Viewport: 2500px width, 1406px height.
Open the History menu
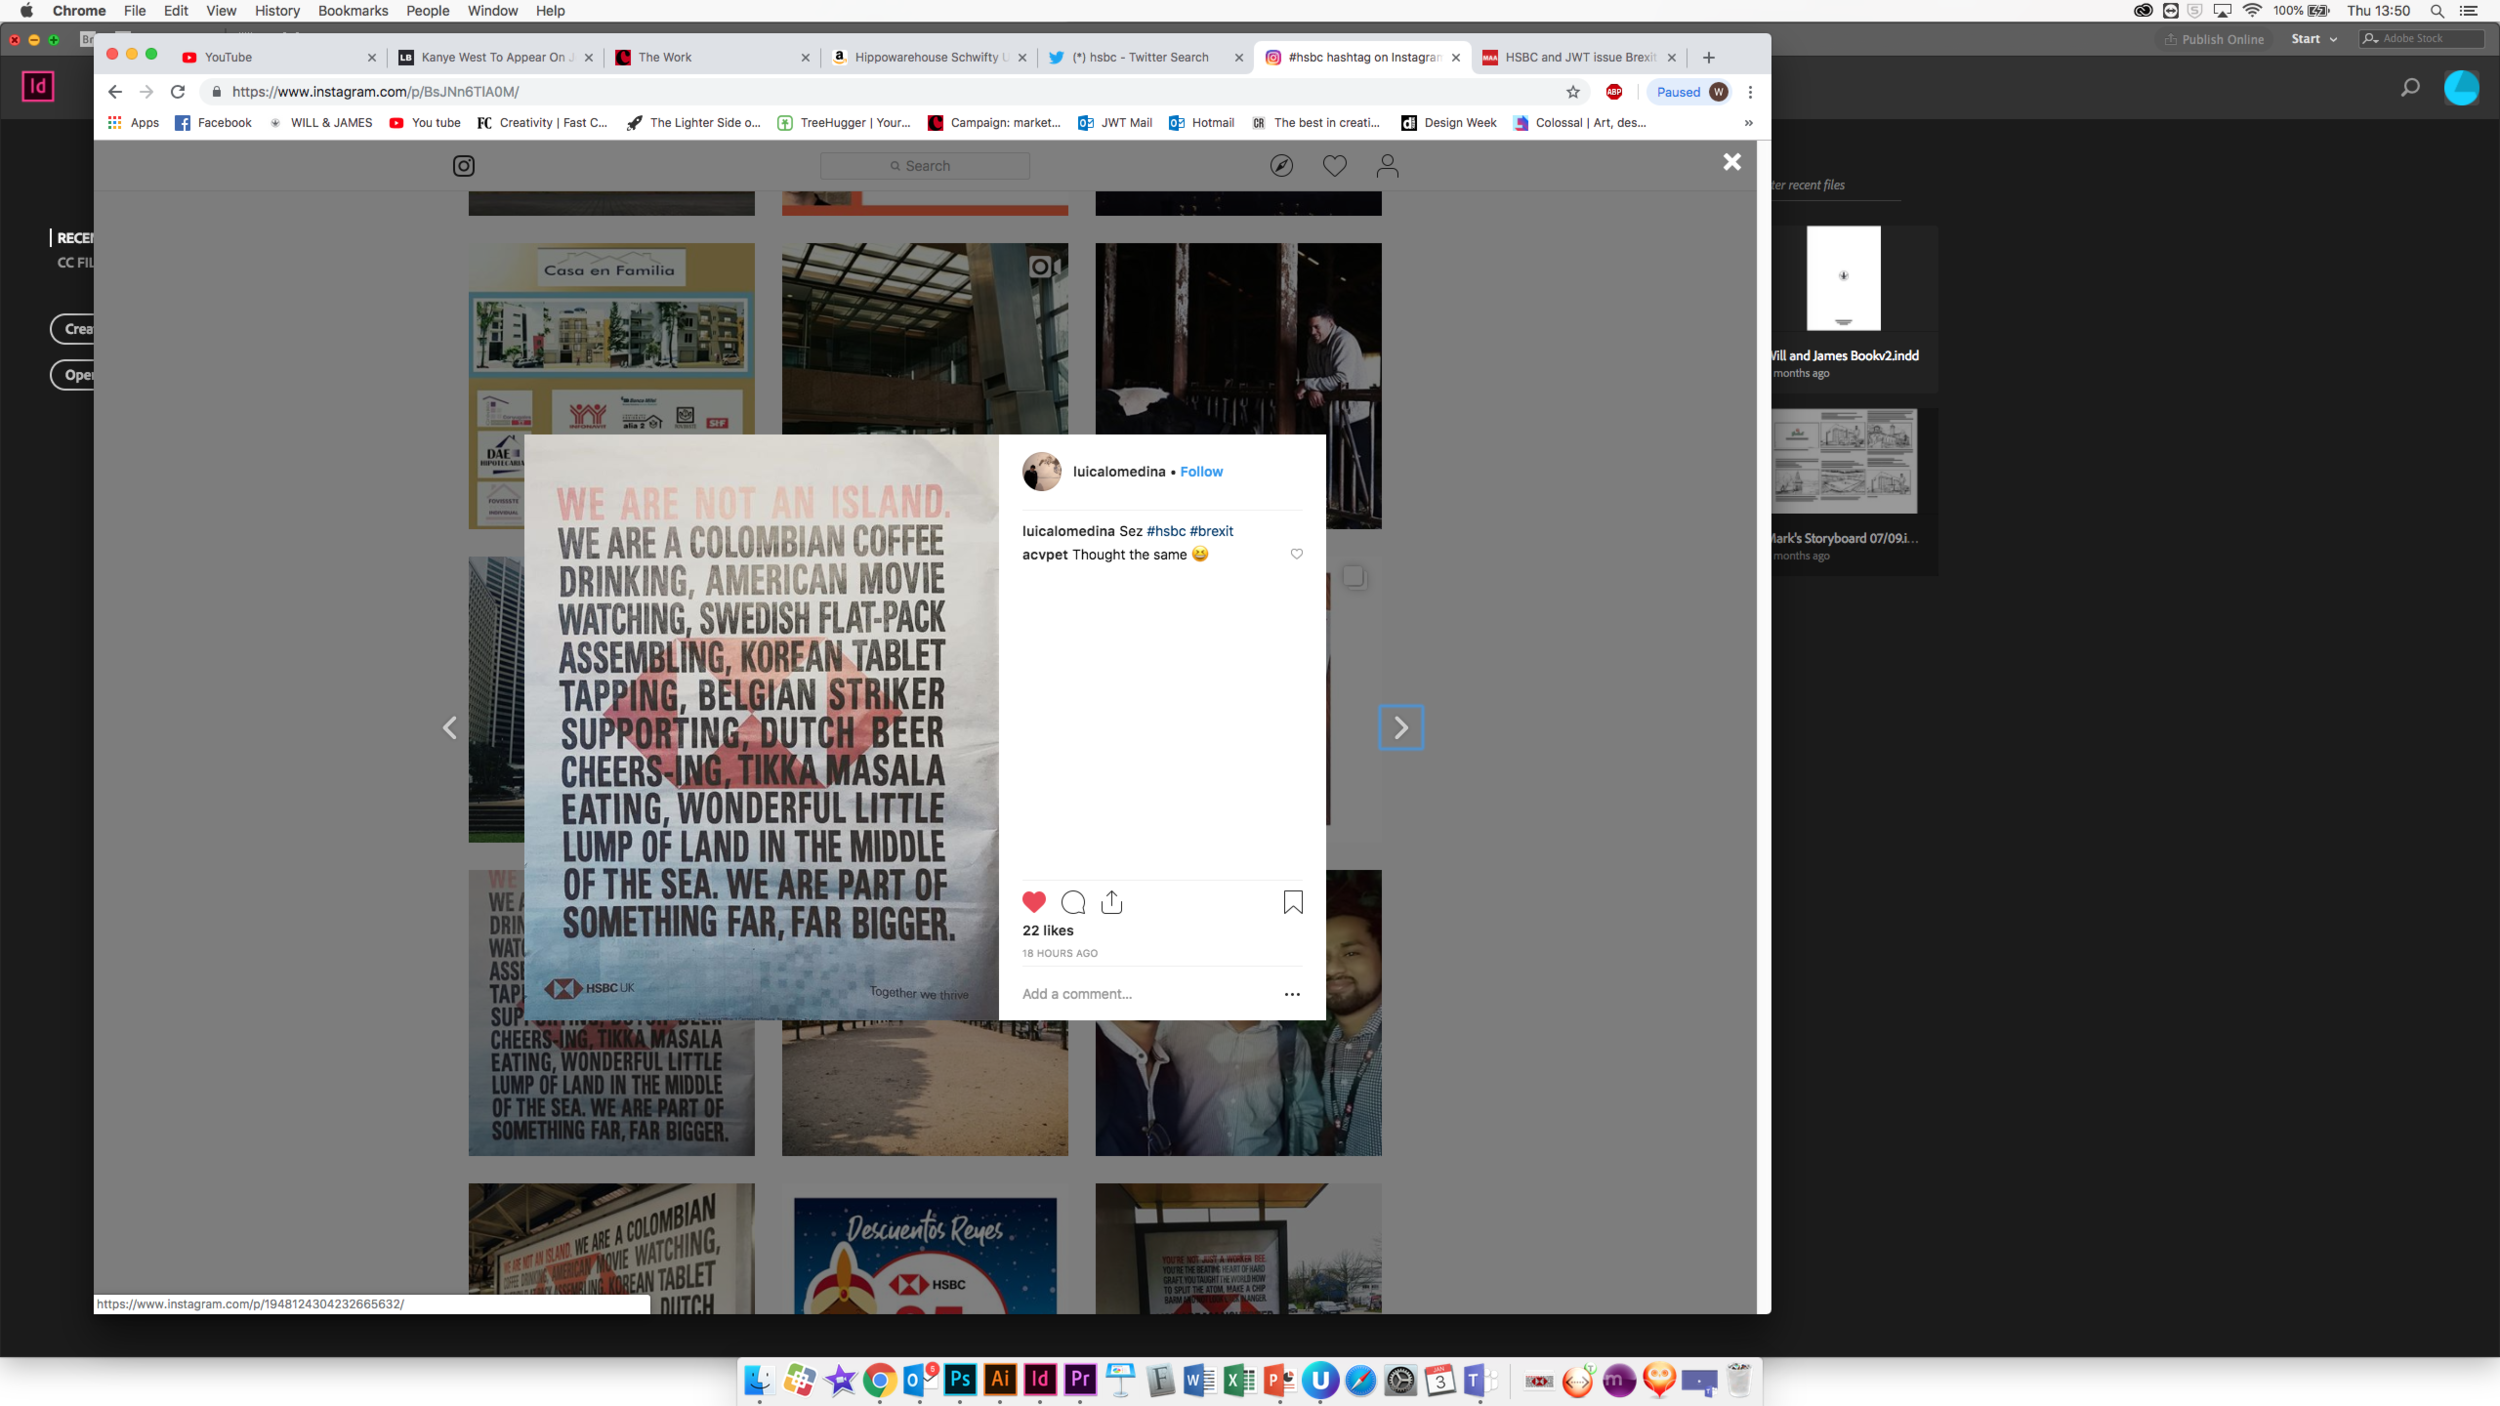coord(277,11)
